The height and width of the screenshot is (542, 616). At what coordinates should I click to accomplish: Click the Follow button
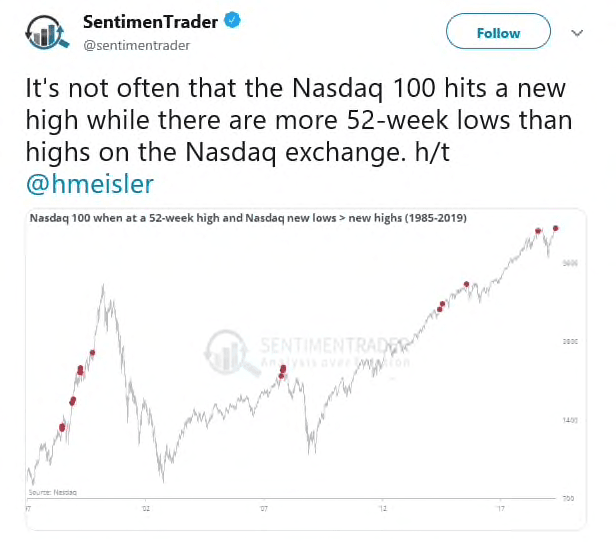pyautogui.click(x=498, y=31)
